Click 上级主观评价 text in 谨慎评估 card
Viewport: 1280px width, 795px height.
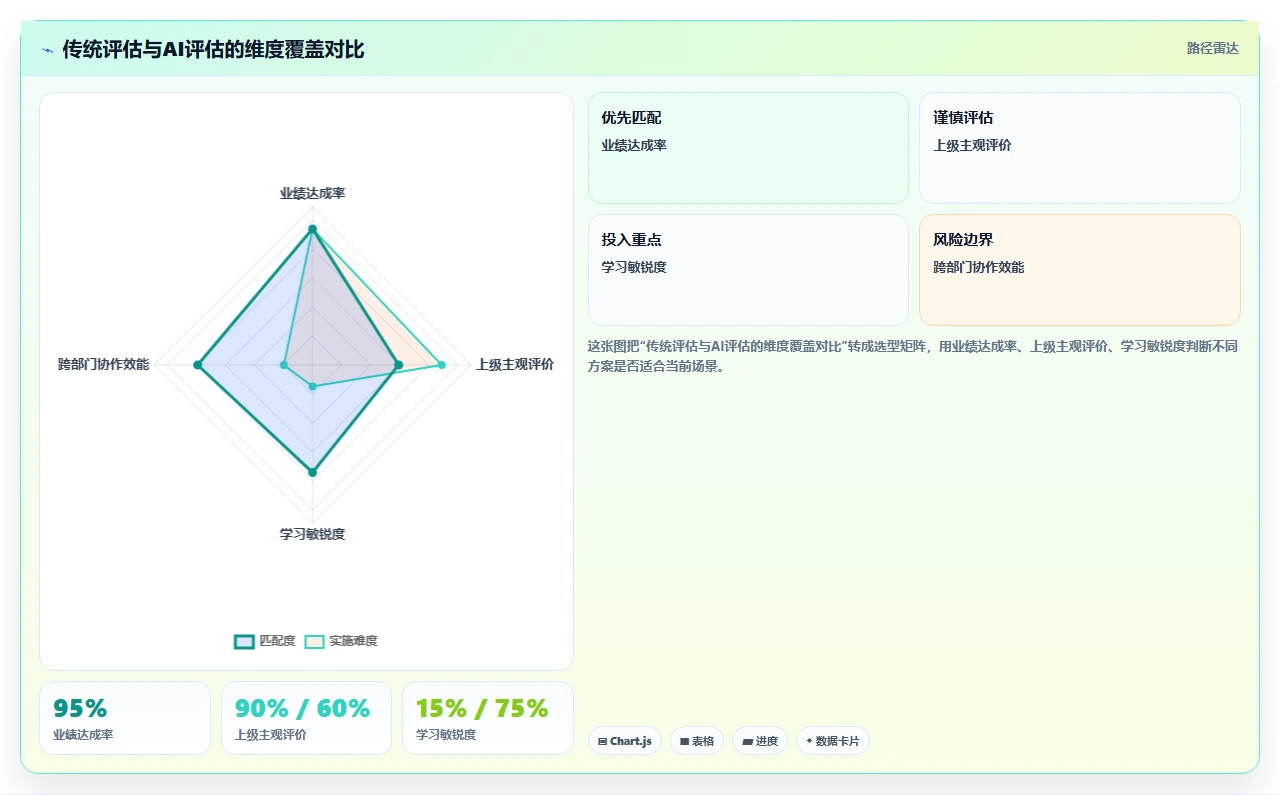pos(972,145)
